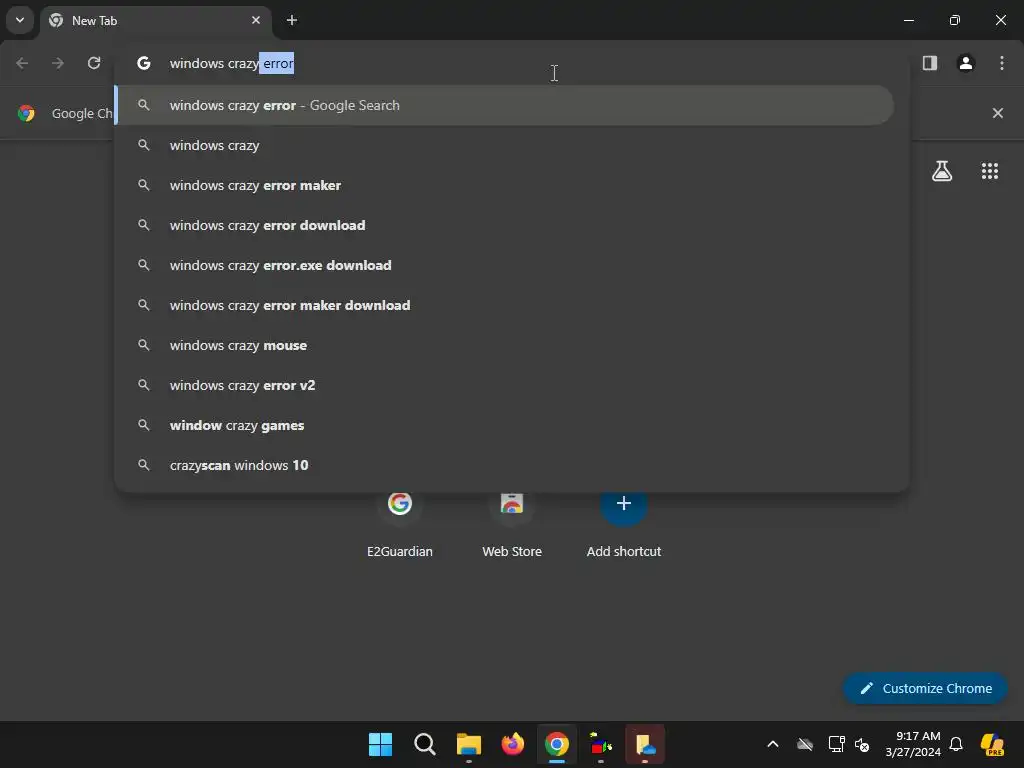Open the notifications bell
The width and height of the screenshot is (1024, 768).
(956, 744)
